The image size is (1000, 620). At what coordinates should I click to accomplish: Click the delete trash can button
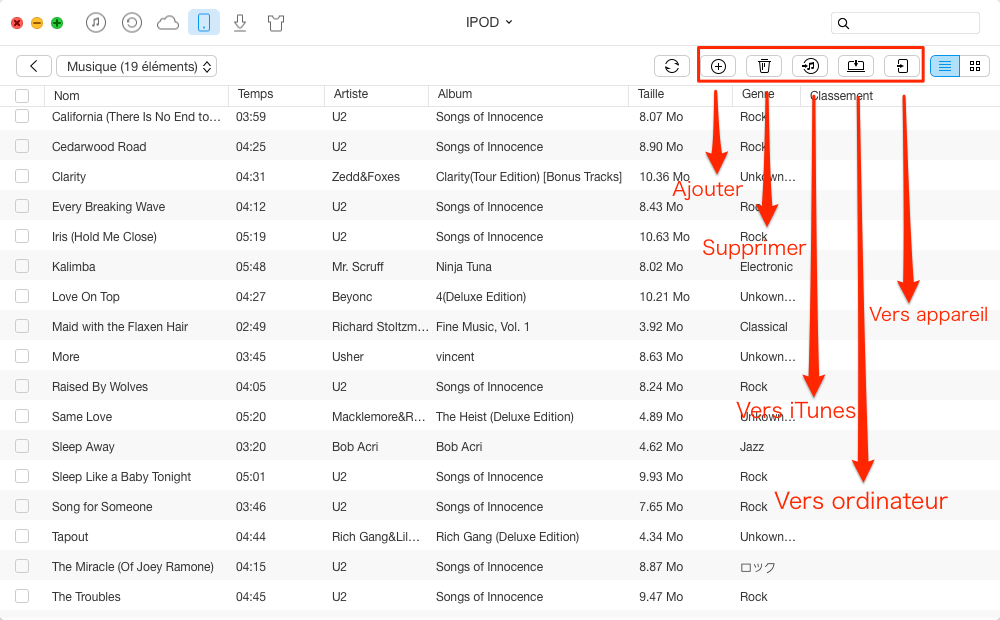click(x=764, y=66)
